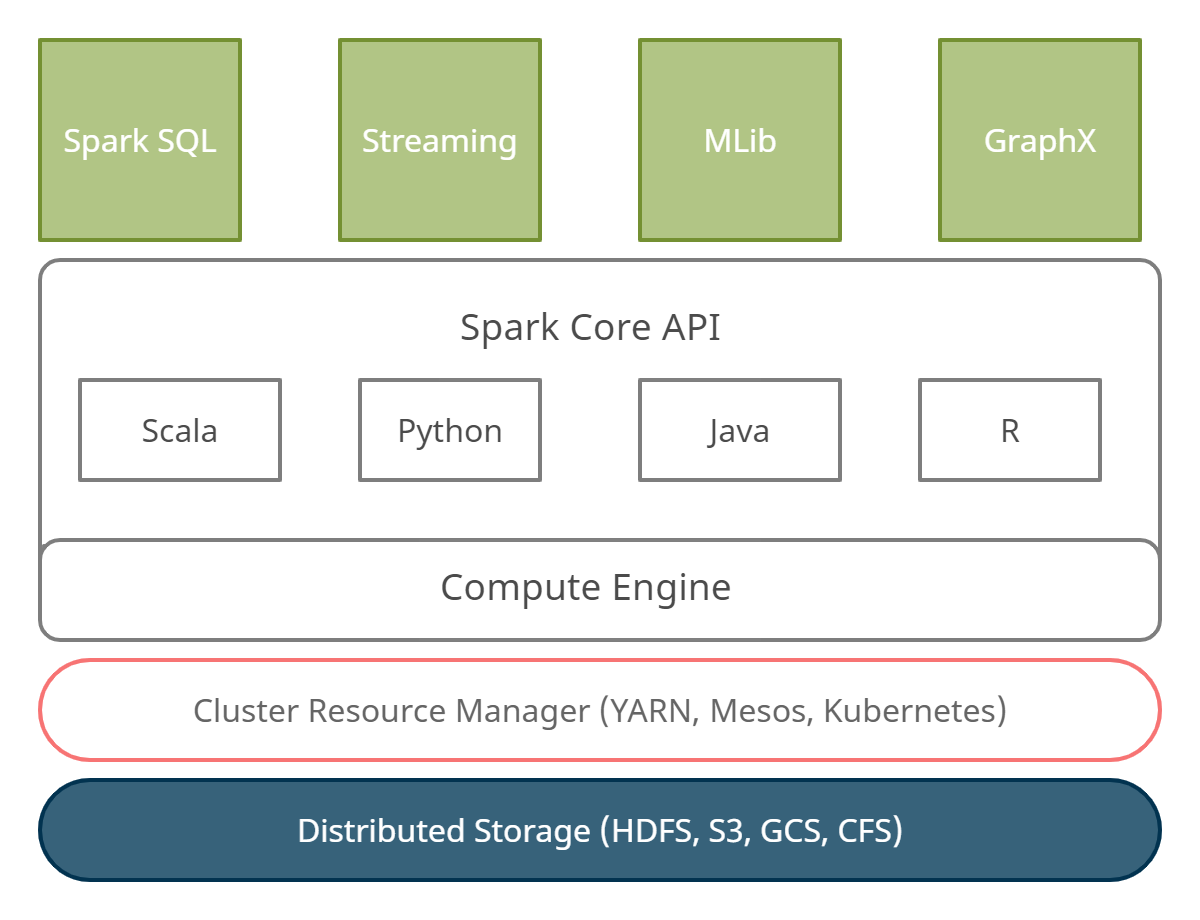Select the Python language box
The width and height of the screenshot is (1200, 920).
point(450,430)
